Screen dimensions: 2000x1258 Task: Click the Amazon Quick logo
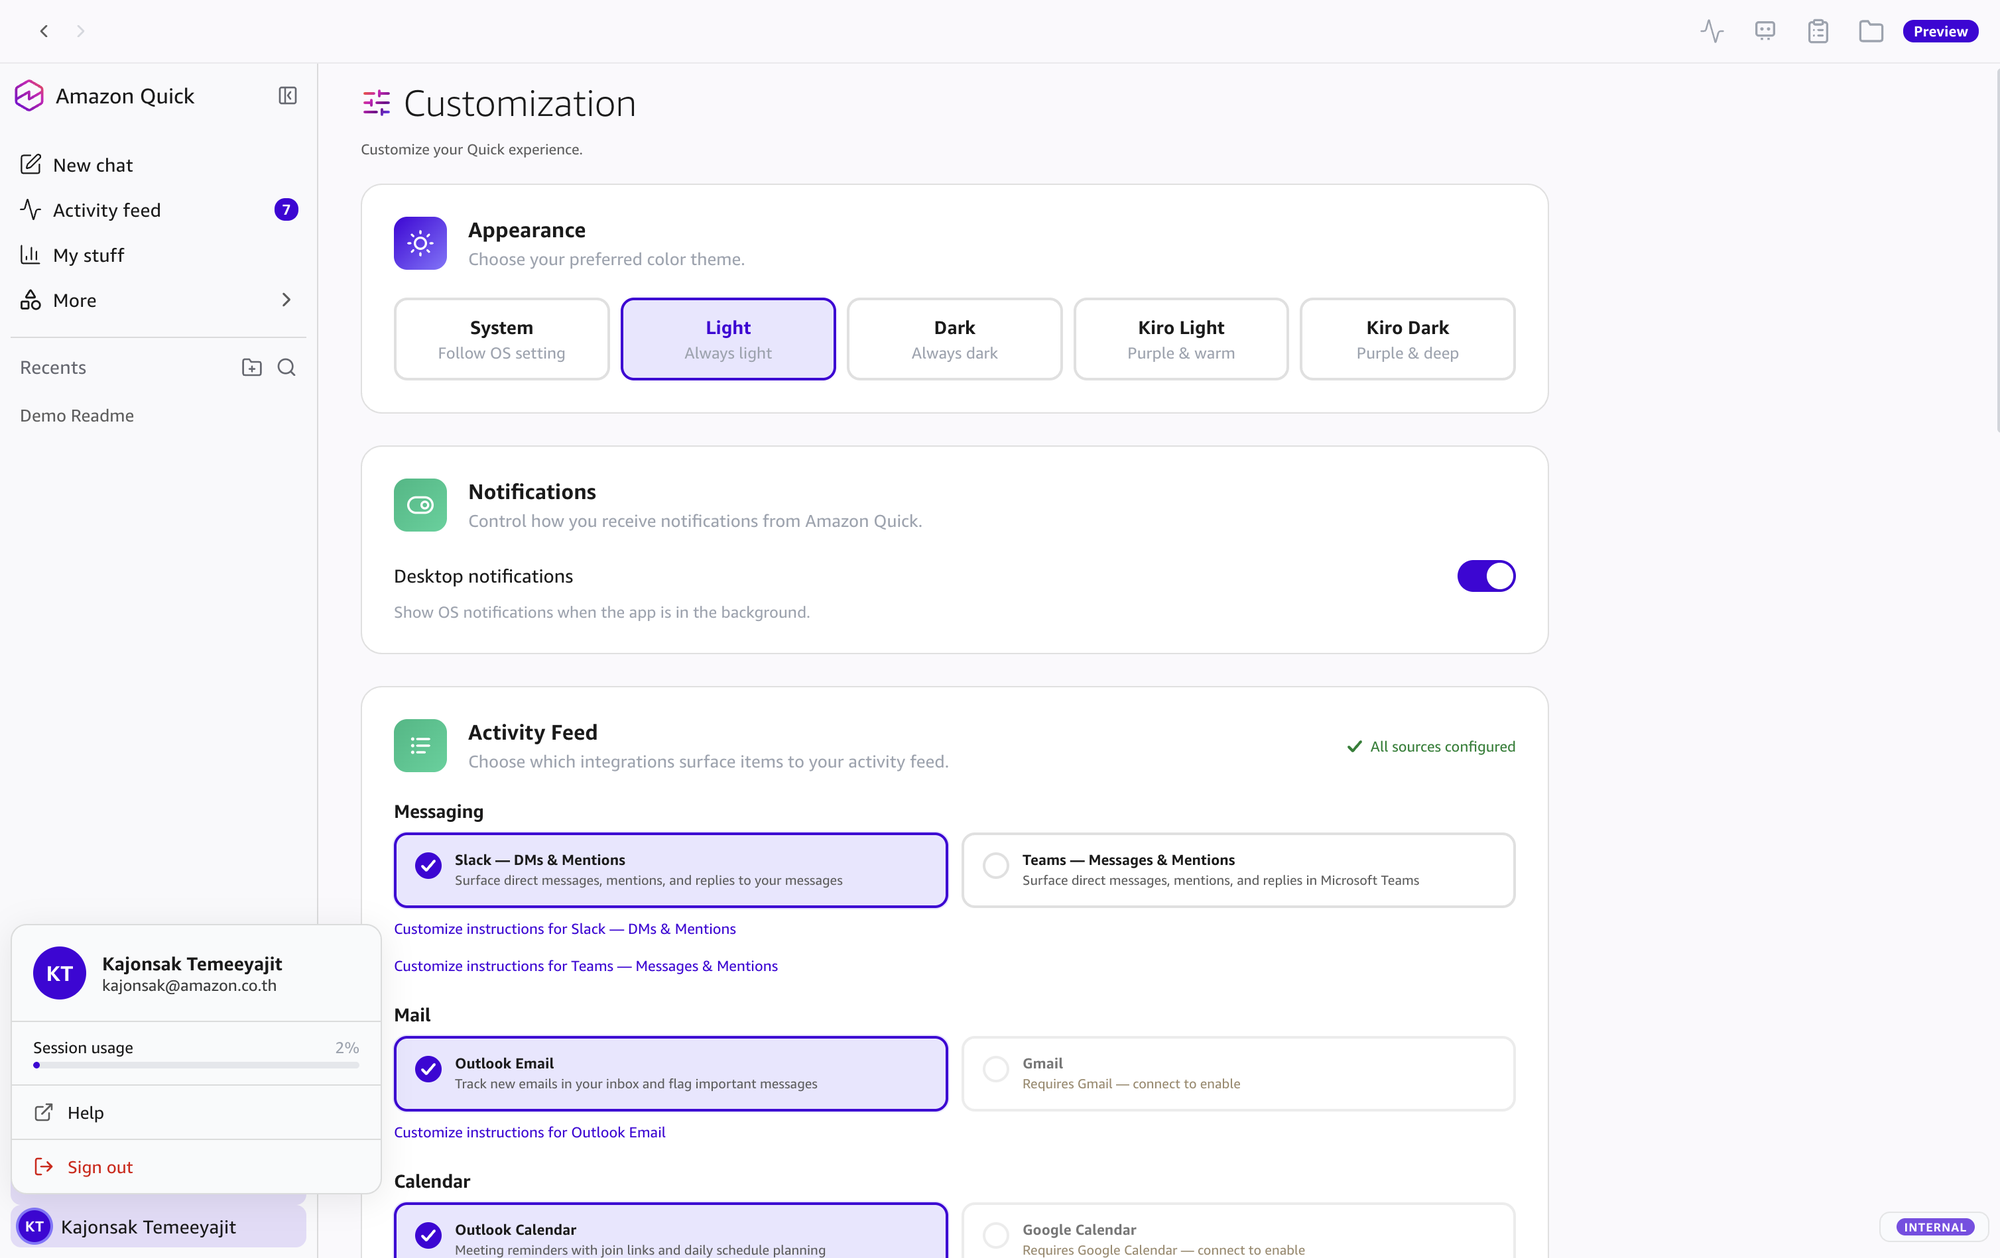[29, 96]
